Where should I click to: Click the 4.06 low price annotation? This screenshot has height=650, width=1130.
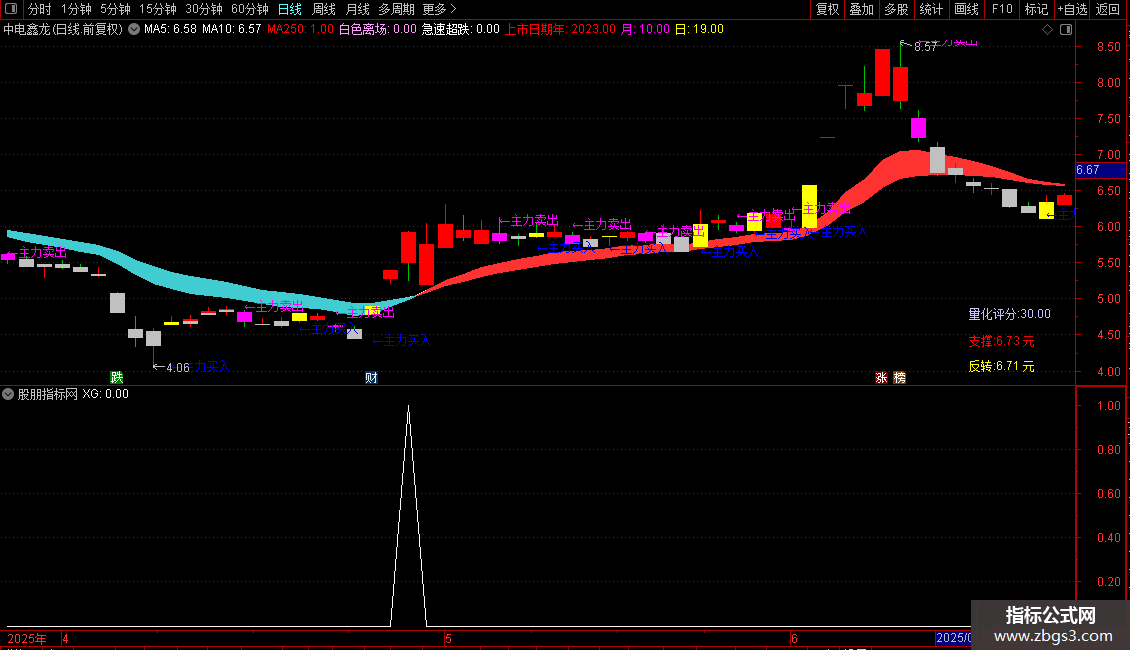(x=177, y=368)
